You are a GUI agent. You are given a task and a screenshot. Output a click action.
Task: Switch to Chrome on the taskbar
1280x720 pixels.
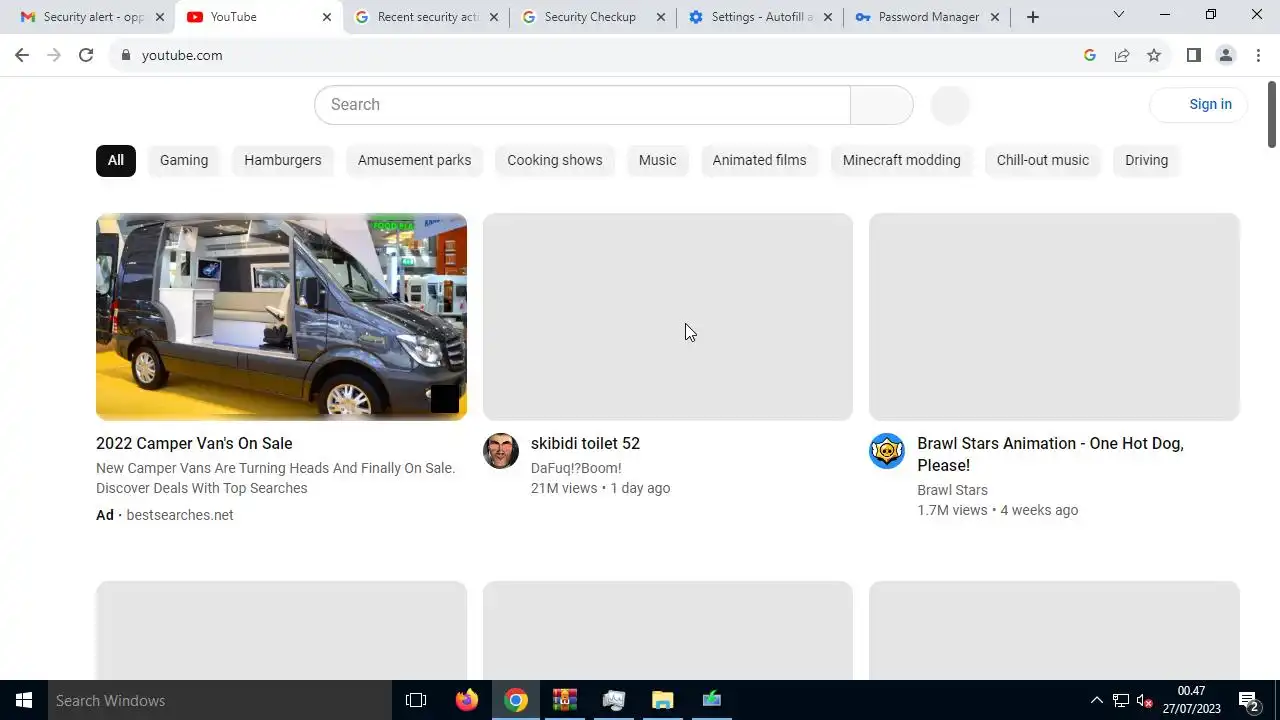pos(516,700)
